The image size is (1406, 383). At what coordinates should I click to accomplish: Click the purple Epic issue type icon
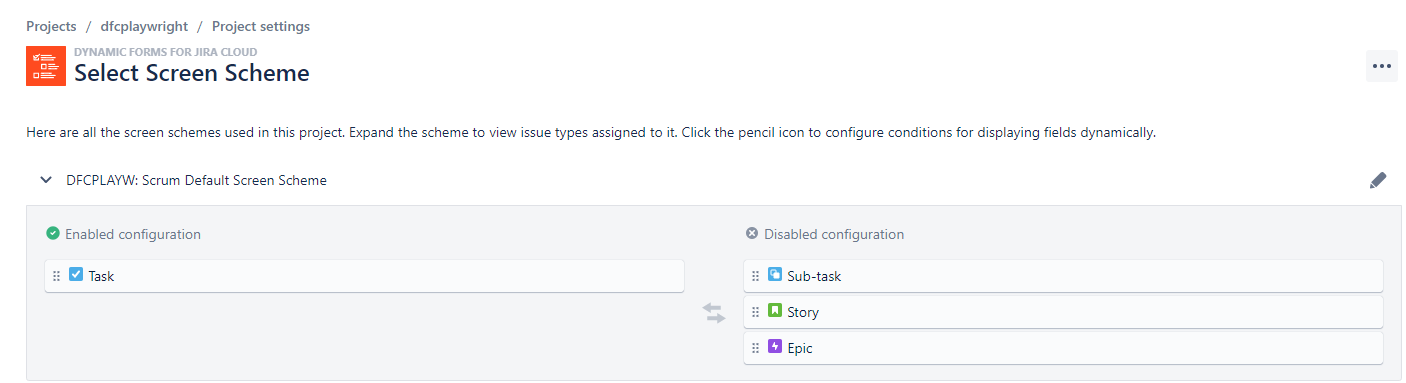[x=775, y=347]
